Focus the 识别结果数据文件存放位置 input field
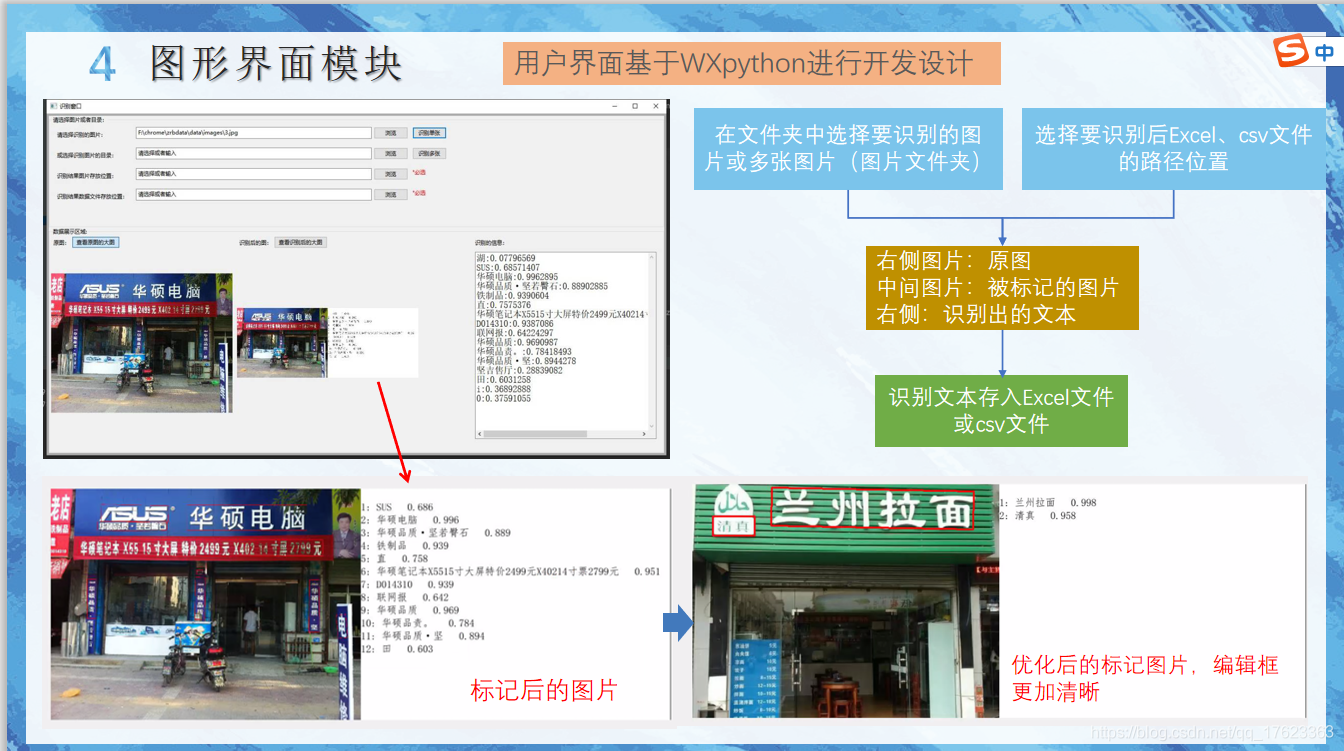 point(253,195)
